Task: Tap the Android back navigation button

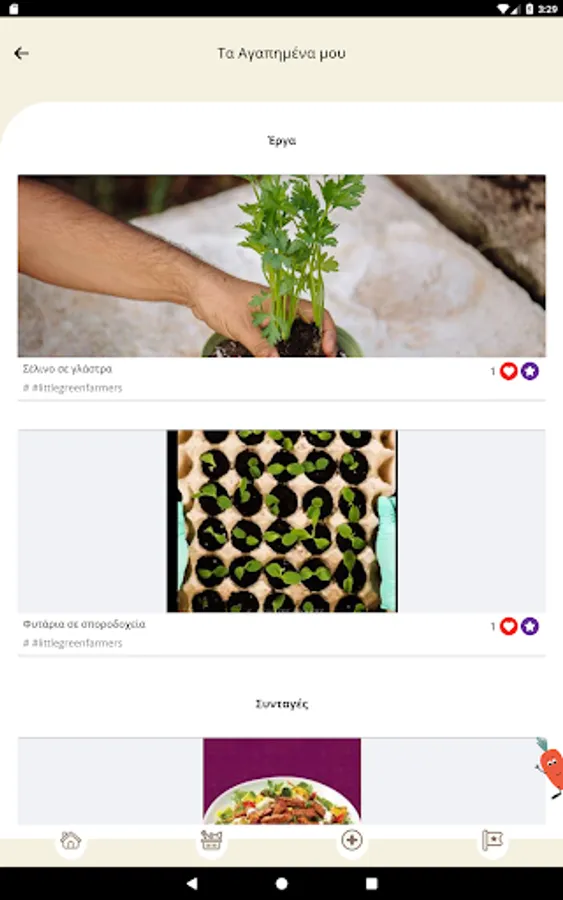Action: coord(192,883)
